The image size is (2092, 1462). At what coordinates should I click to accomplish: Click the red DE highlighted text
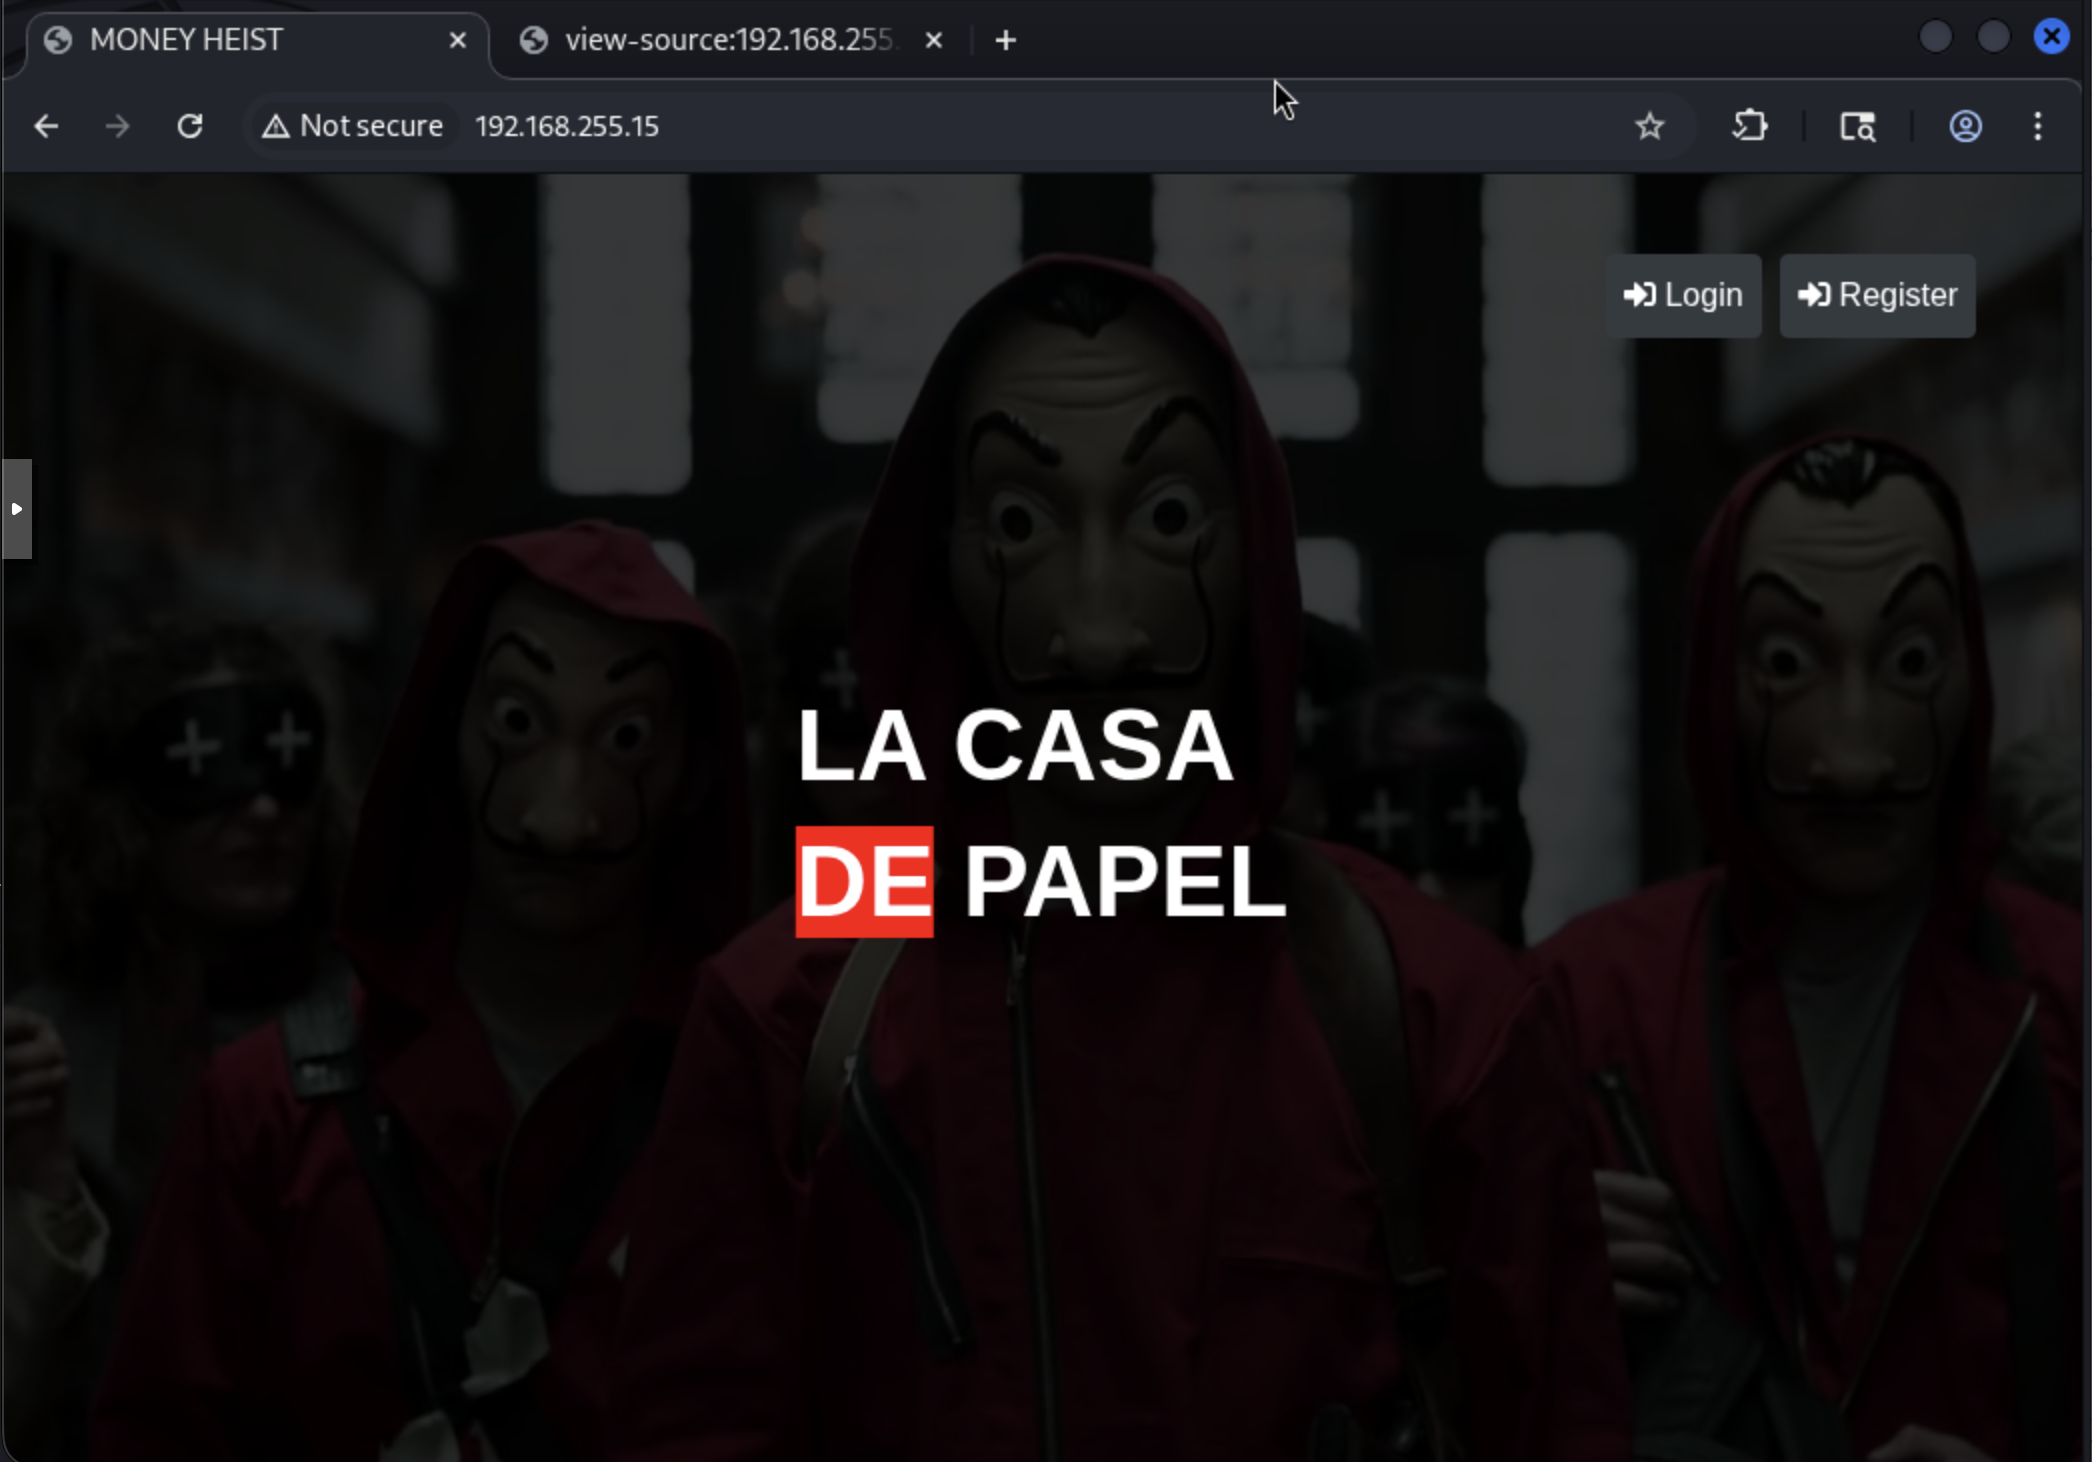coord(864,881)
